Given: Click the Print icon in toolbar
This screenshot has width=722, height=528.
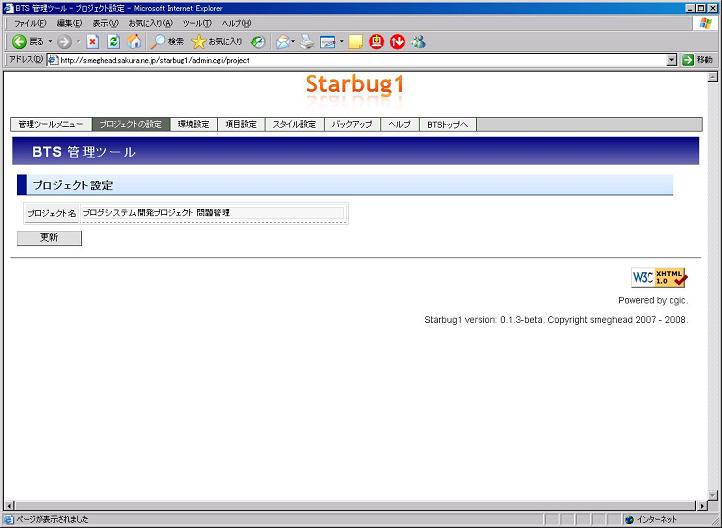Looking at the screenshot, I should (x=307, y=42).
